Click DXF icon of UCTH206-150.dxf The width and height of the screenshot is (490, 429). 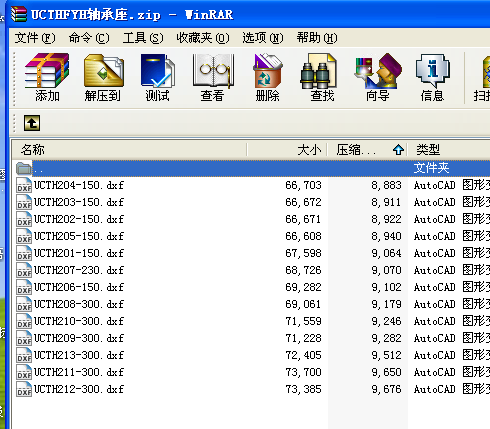(24, 287)
